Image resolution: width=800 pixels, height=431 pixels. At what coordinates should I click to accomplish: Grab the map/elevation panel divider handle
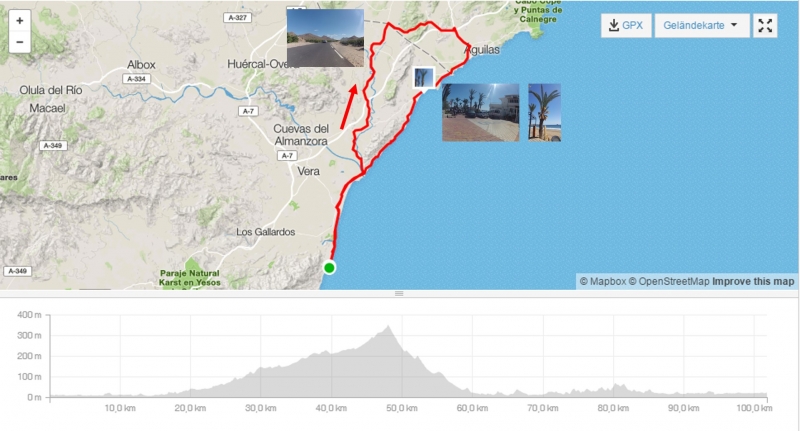[399, 293]
